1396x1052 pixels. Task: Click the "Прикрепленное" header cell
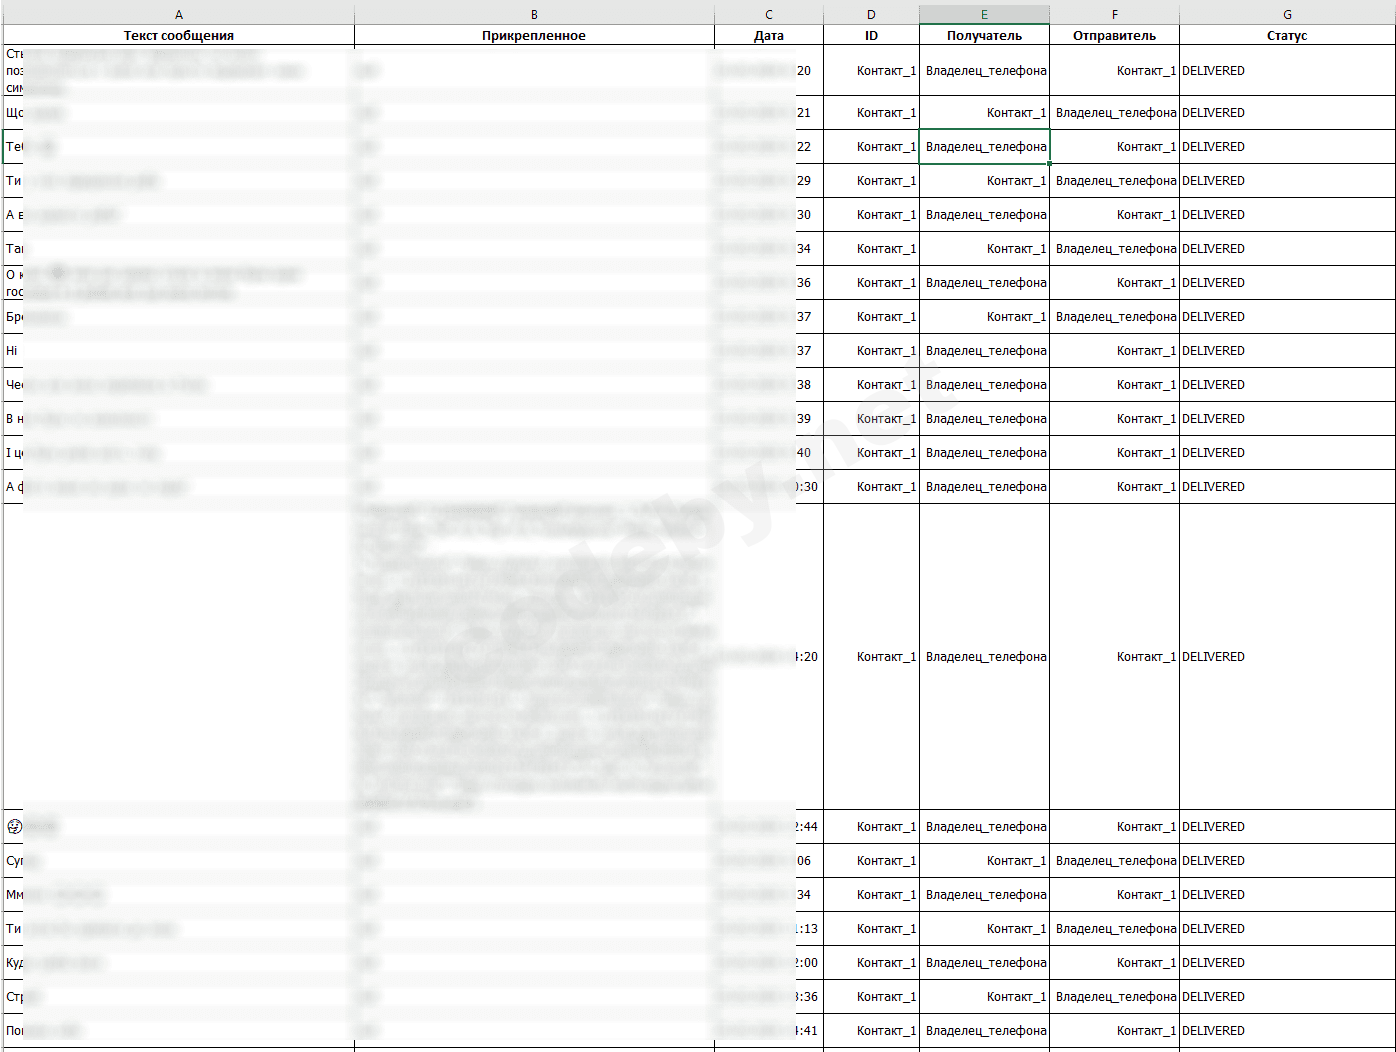click(x=534, y=35)
